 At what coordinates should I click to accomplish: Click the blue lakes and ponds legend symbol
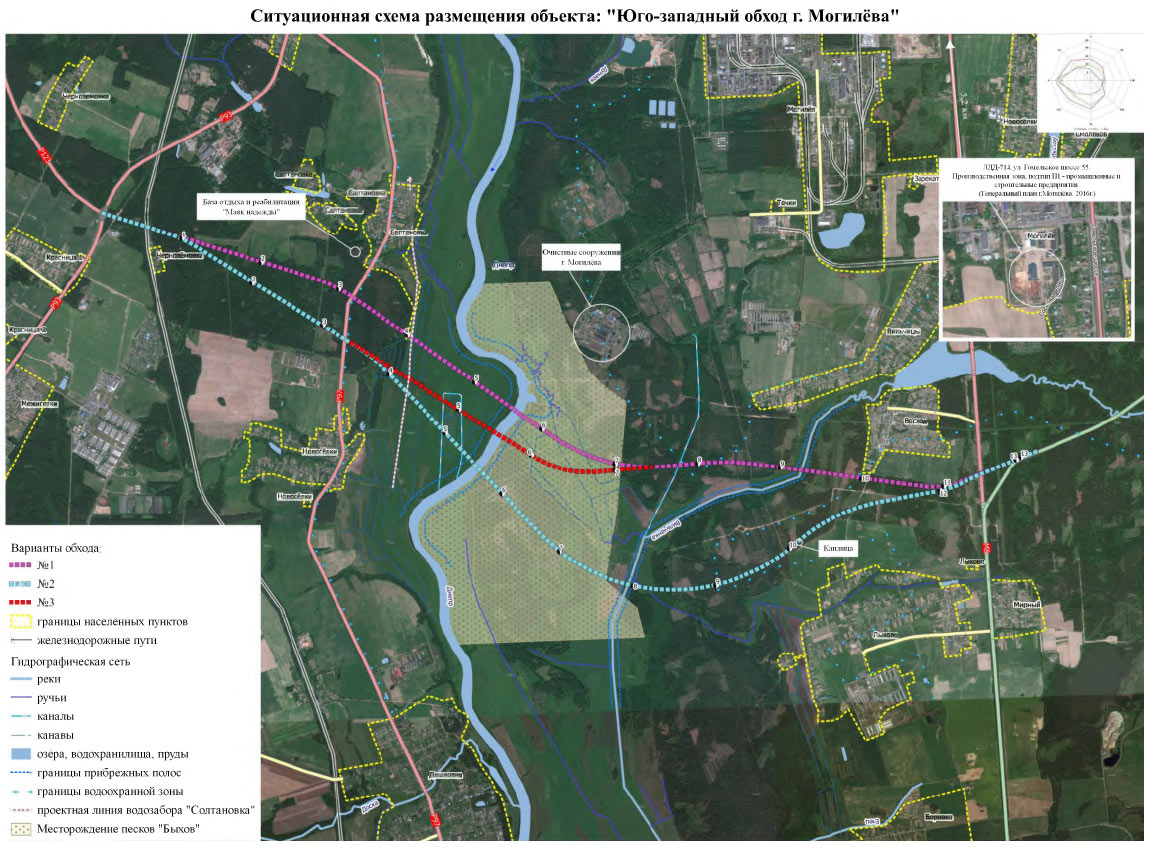26,754
